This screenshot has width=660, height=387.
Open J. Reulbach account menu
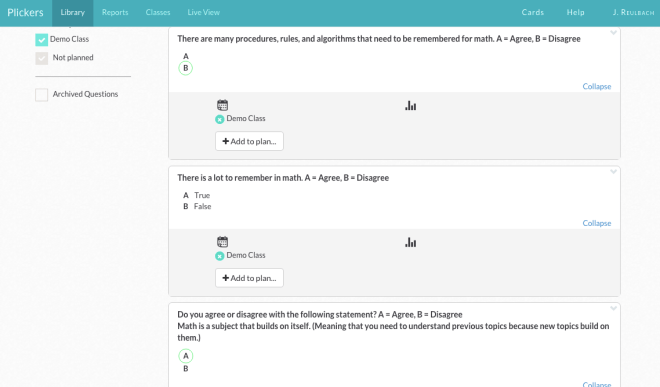[633, 13]
